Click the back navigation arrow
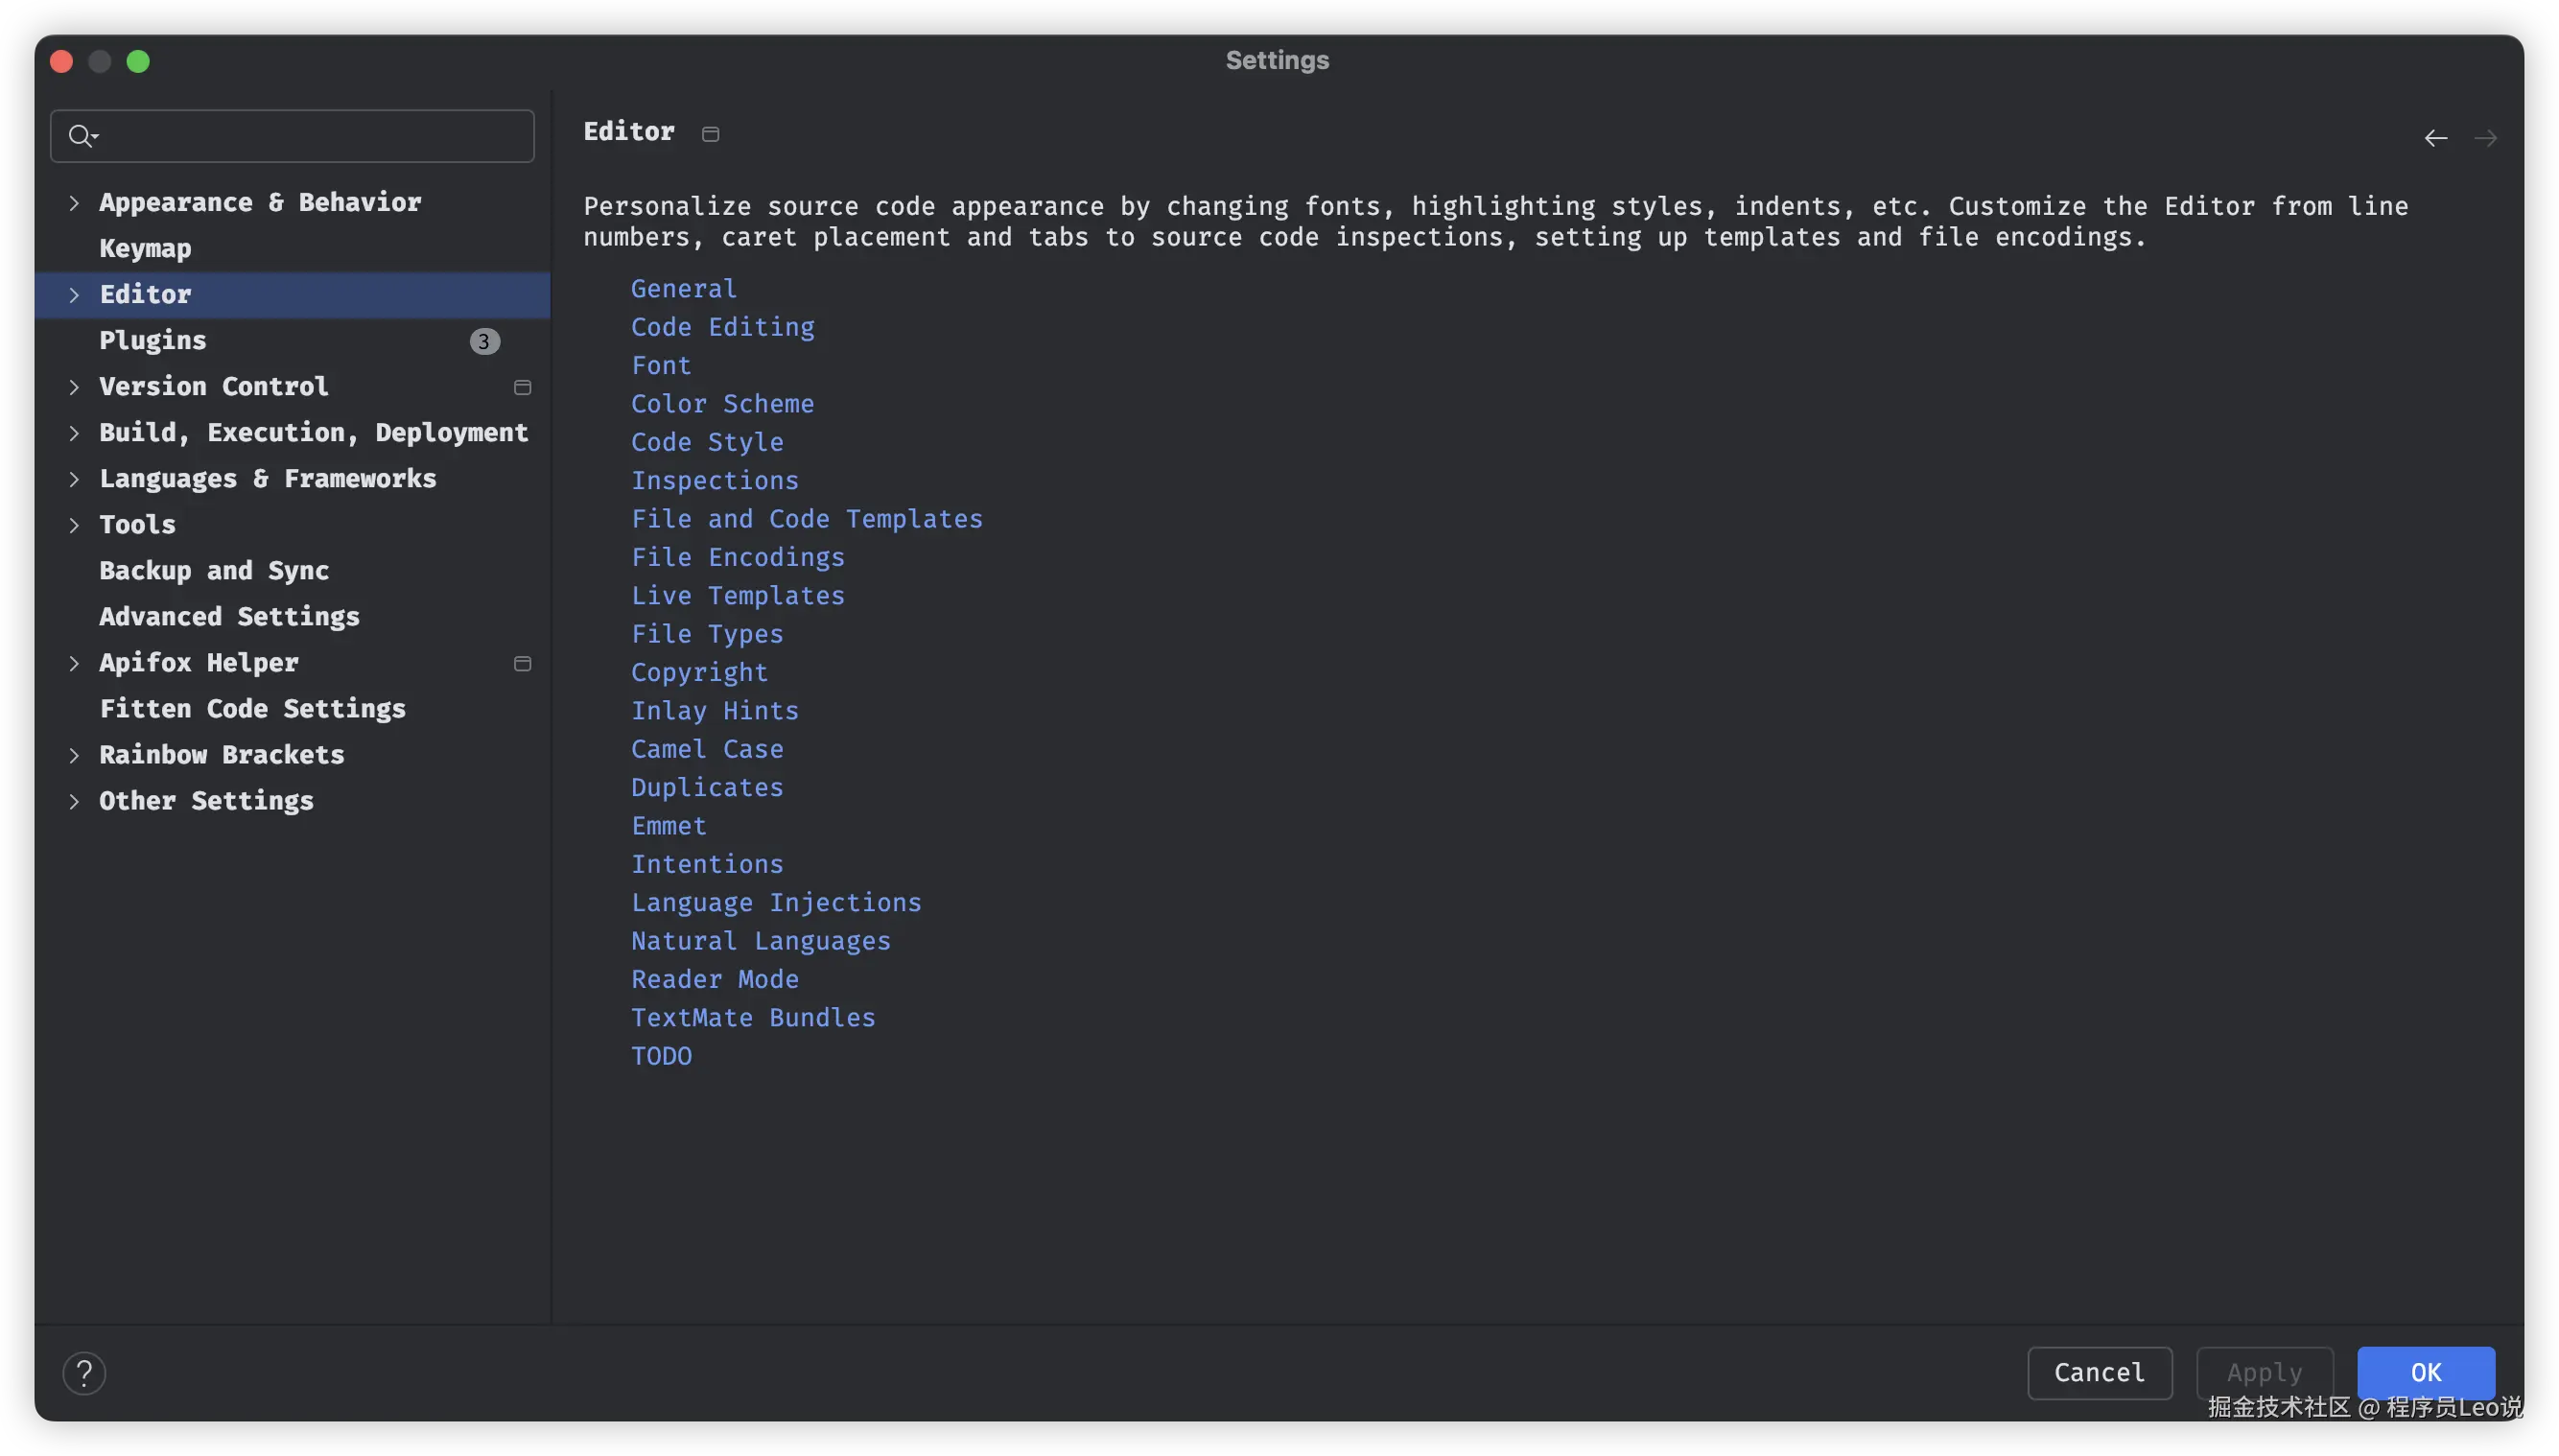The image size is (2559, 1456). click(2436, 138)
